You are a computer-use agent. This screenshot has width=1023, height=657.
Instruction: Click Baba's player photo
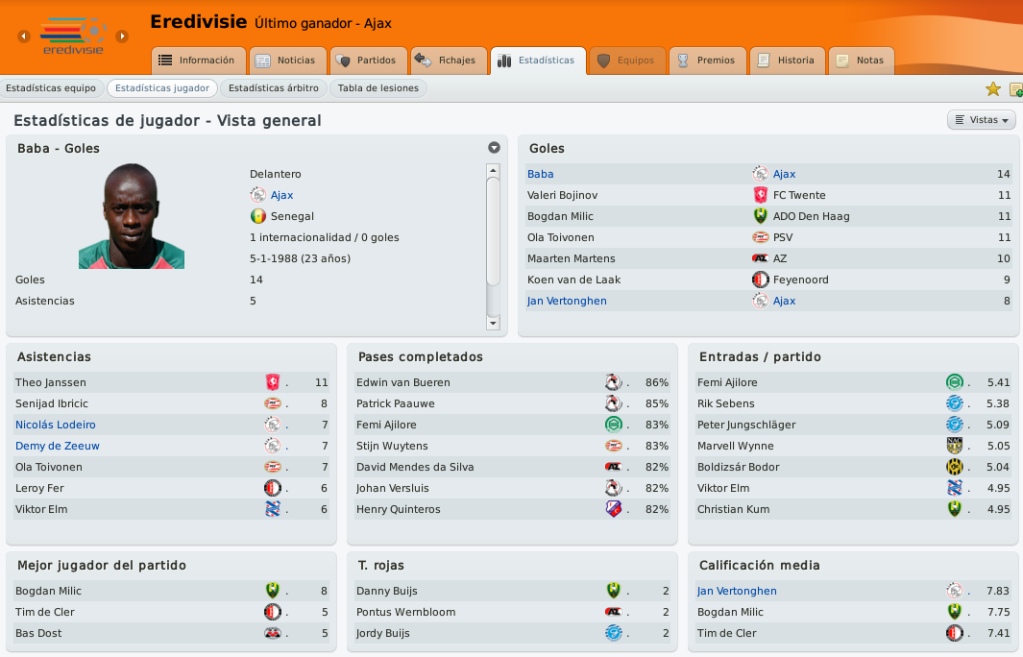tap(131, 216)
